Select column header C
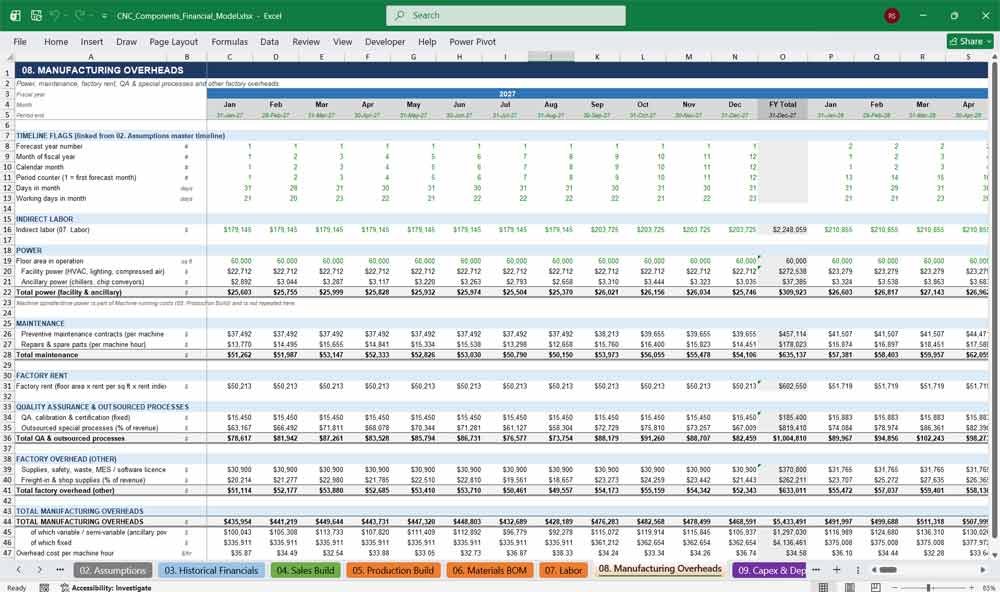The width and height of the screenshot is (1000, 592). click(x=230, y=57)
